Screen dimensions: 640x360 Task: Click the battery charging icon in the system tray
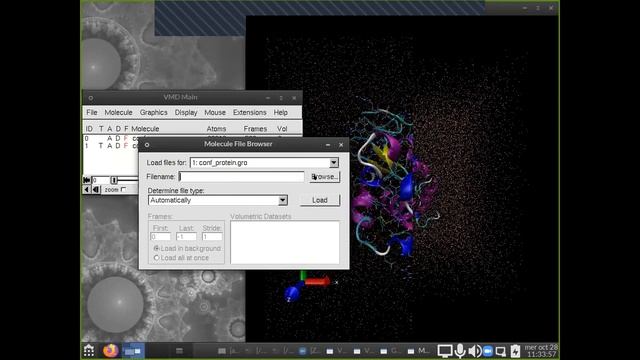(515, 351)
